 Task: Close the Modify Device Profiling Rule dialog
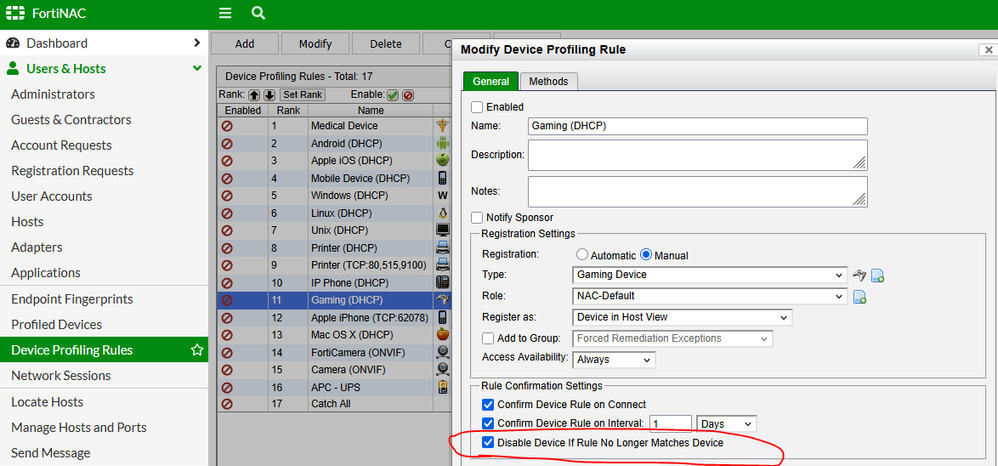(988, 50)
